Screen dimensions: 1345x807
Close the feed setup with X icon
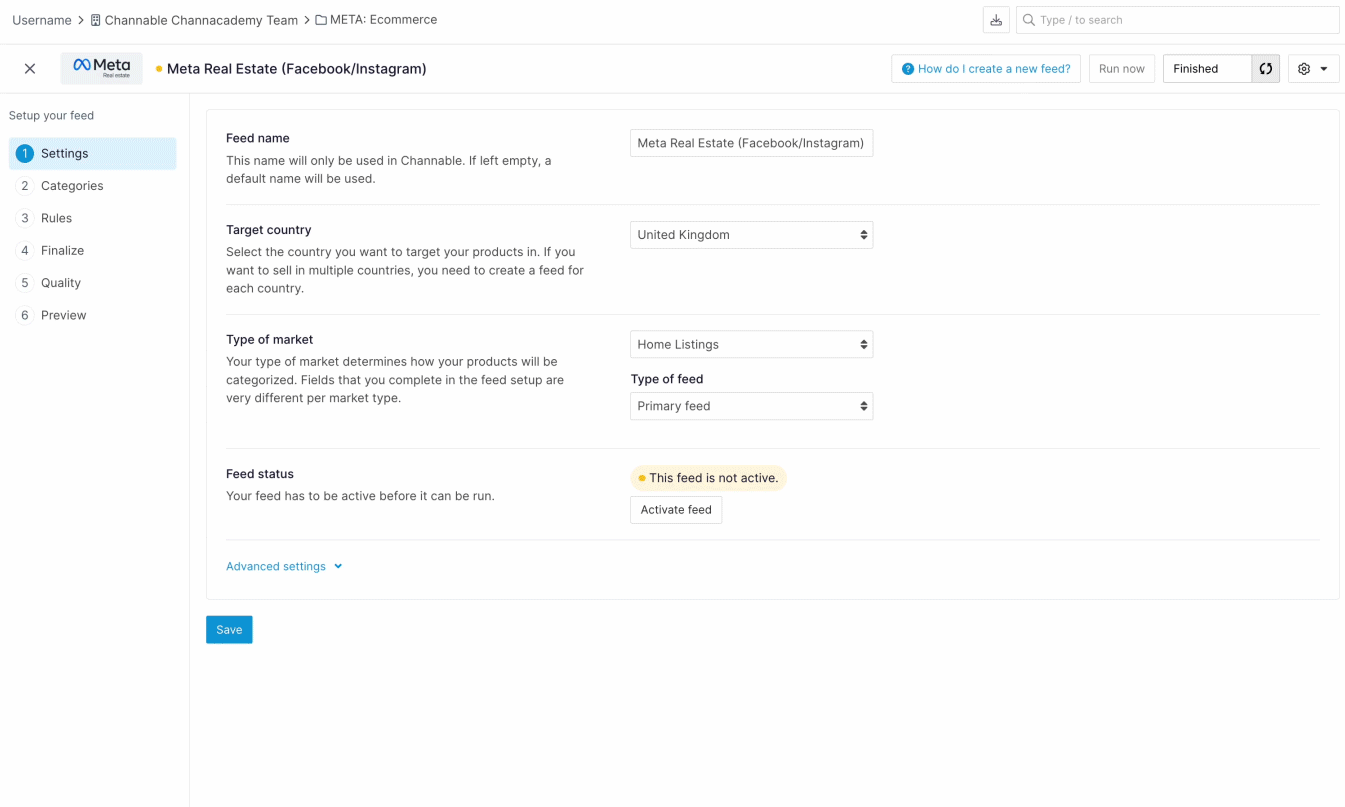pos(30,69)
